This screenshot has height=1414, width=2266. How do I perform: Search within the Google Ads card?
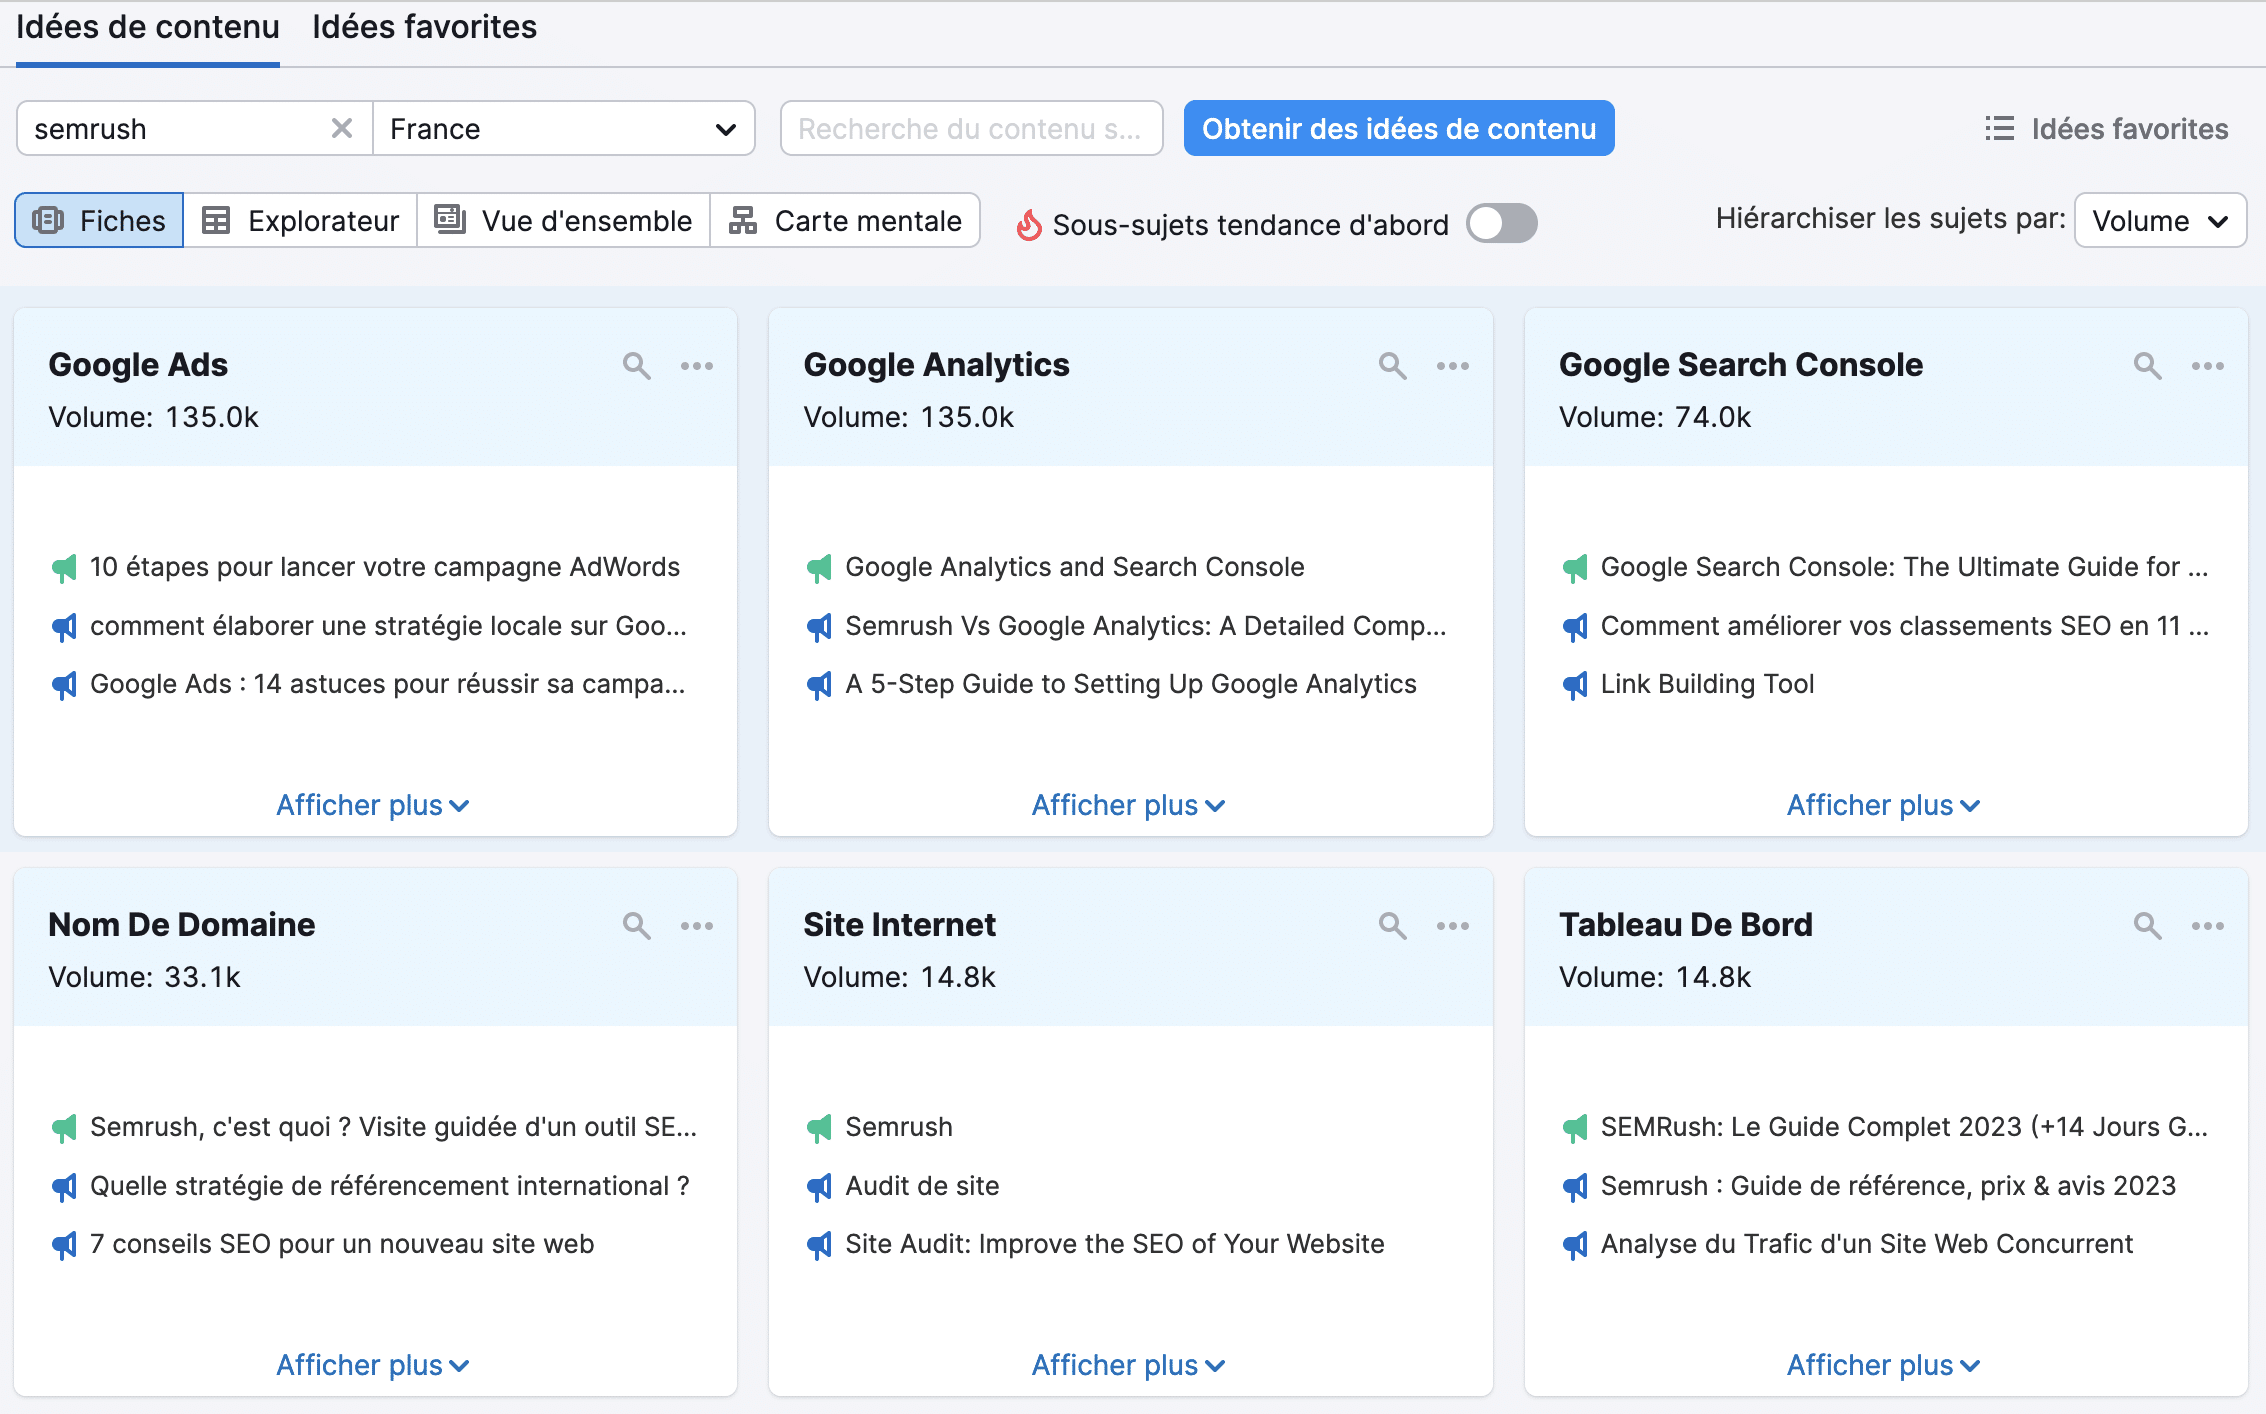coord(637,366)
